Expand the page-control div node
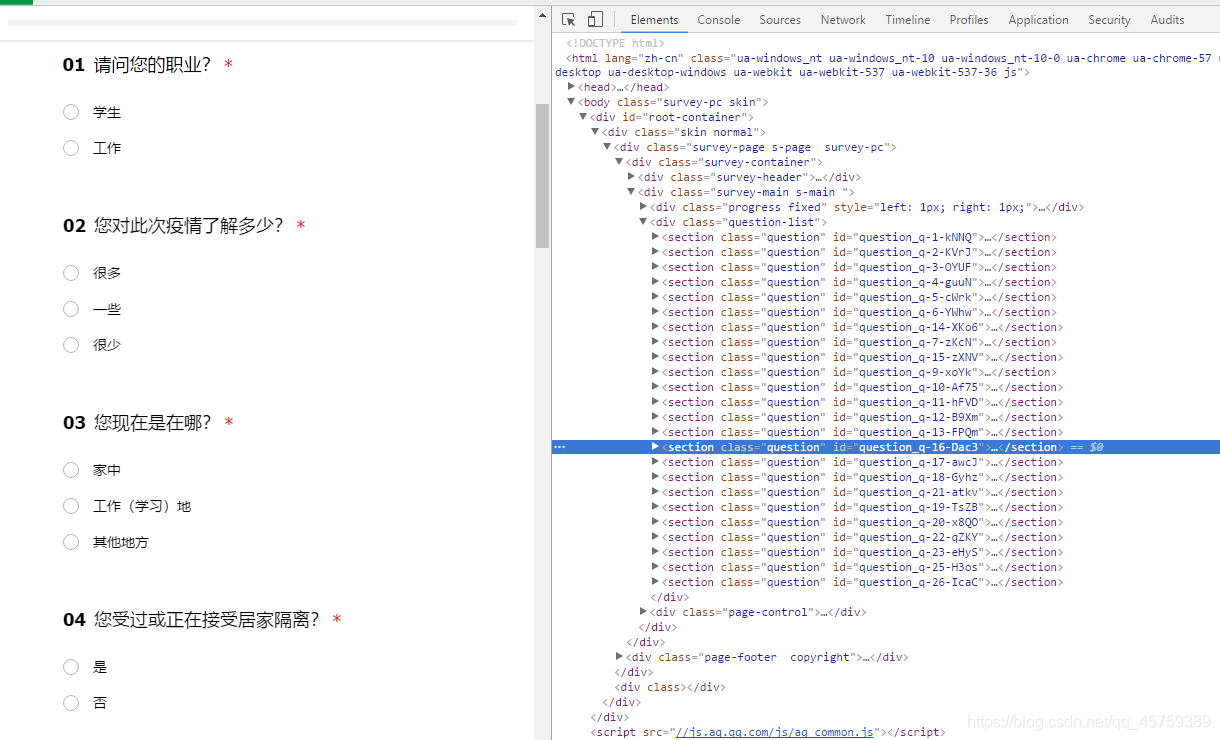Viewport: 1220px width, 740px height. point(643,612)
